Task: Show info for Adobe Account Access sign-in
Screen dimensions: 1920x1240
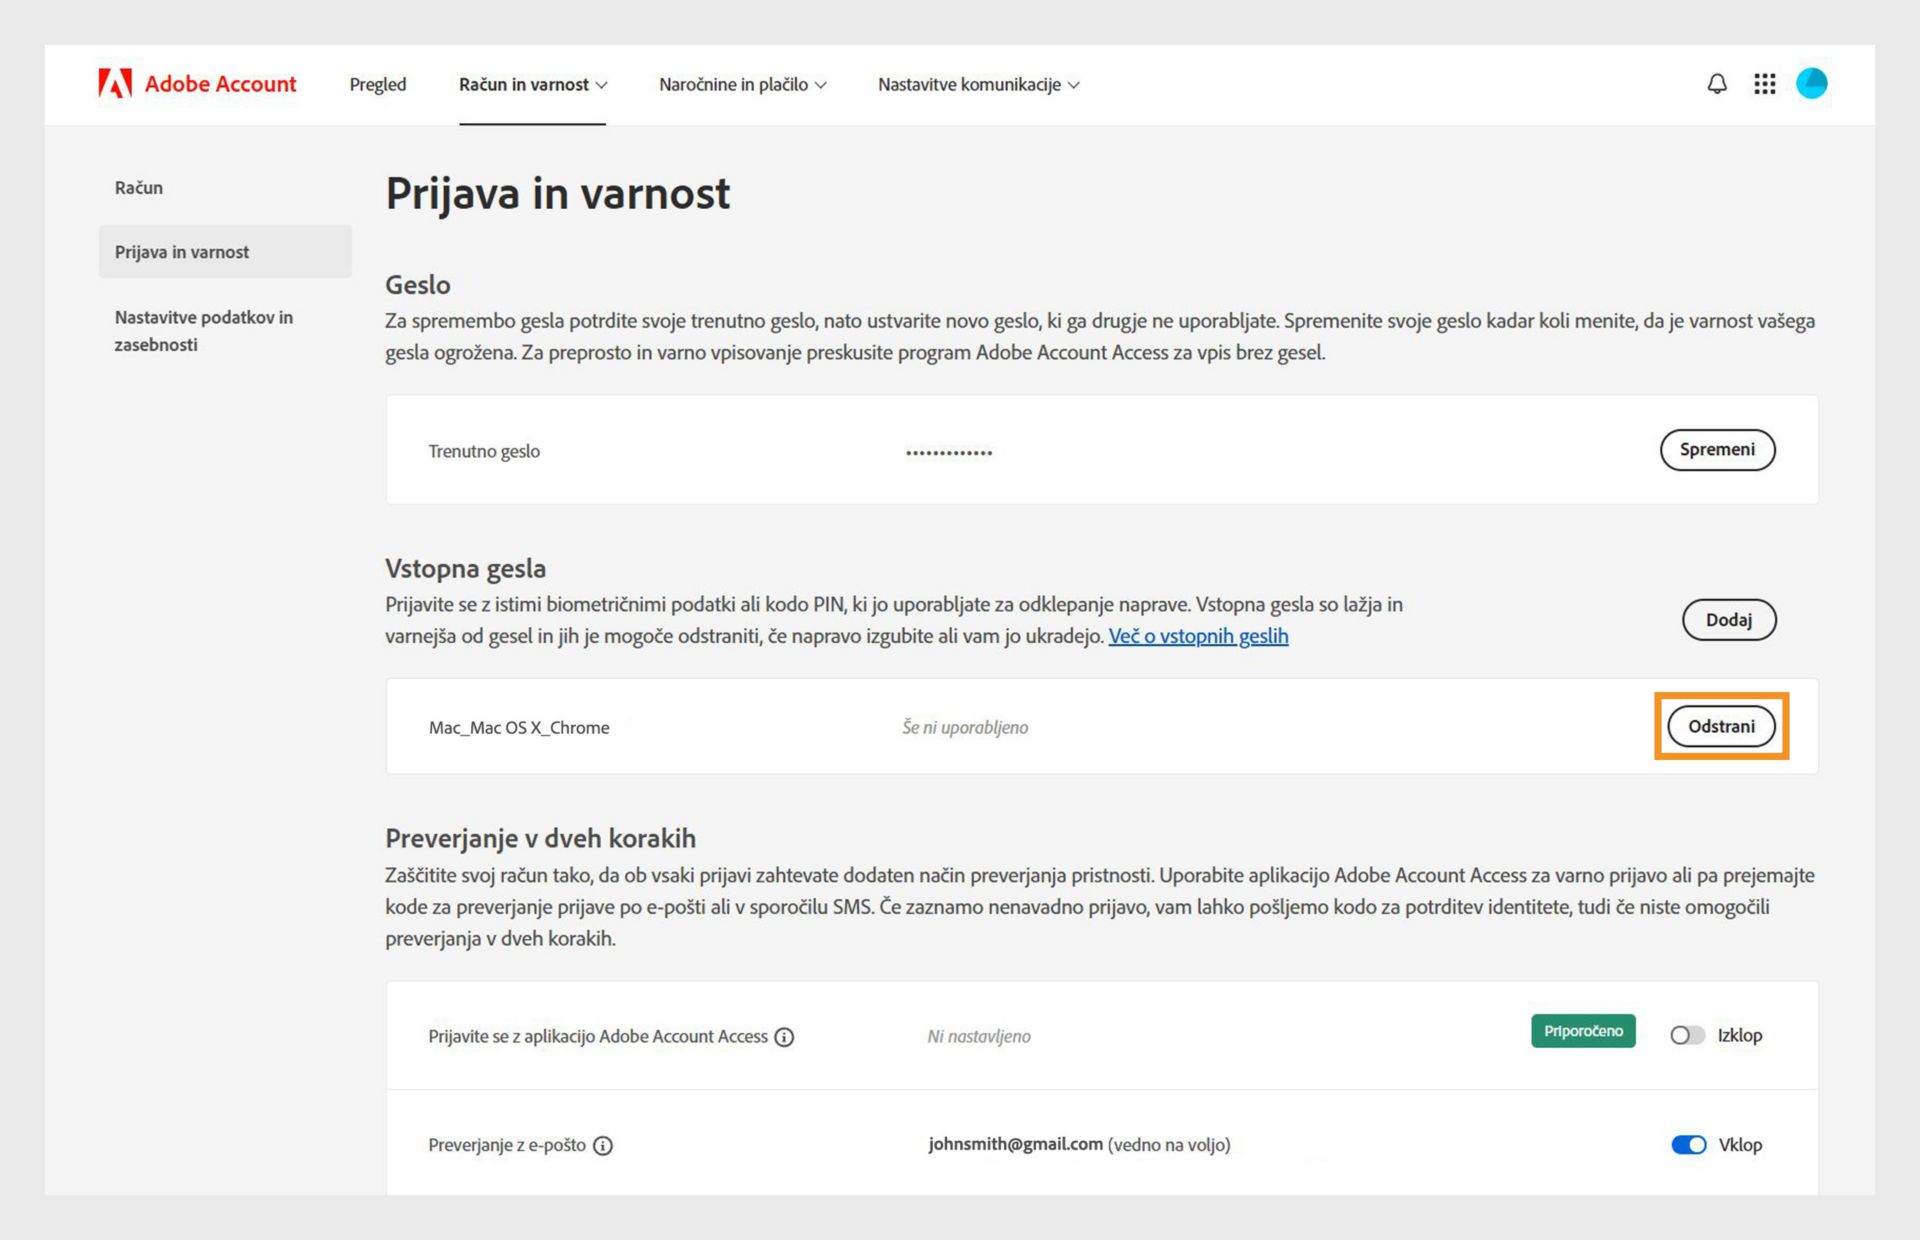Action: coord(785,1037)
